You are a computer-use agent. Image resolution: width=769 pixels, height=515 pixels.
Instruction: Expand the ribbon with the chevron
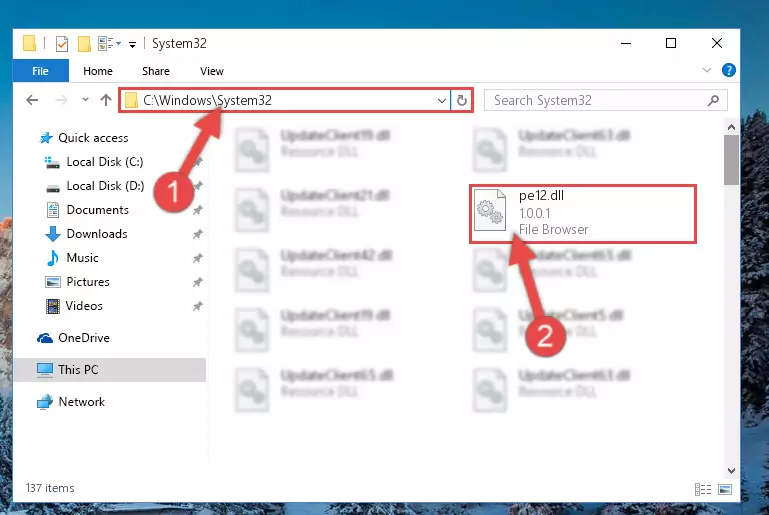706,70
